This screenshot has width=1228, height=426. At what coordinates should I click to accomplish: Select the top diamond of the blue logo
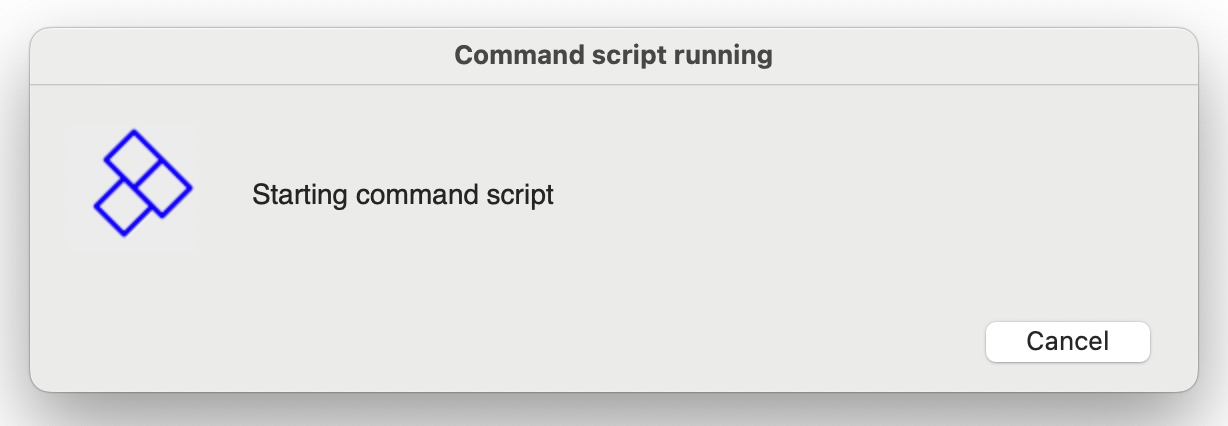pyautogui.click(x=133, y=156)
